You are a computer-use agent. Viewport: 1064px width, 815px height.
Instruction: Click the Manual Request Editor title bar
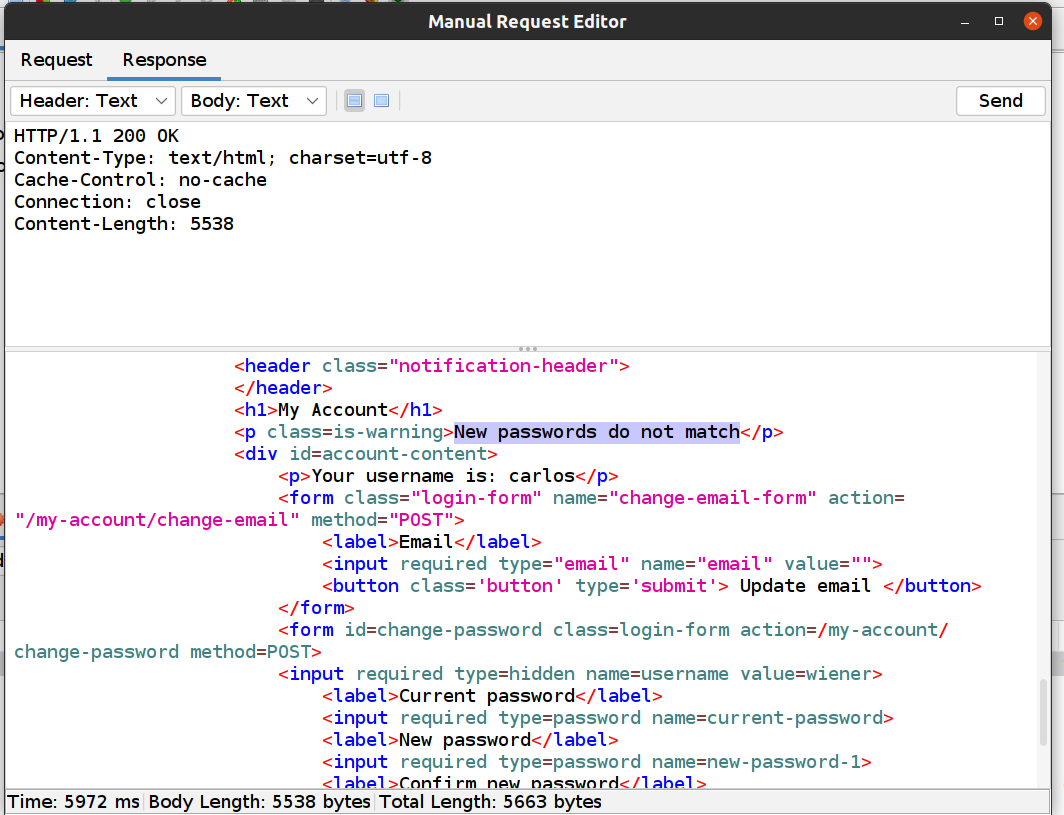pyautogui.click(x=527, y=21)
